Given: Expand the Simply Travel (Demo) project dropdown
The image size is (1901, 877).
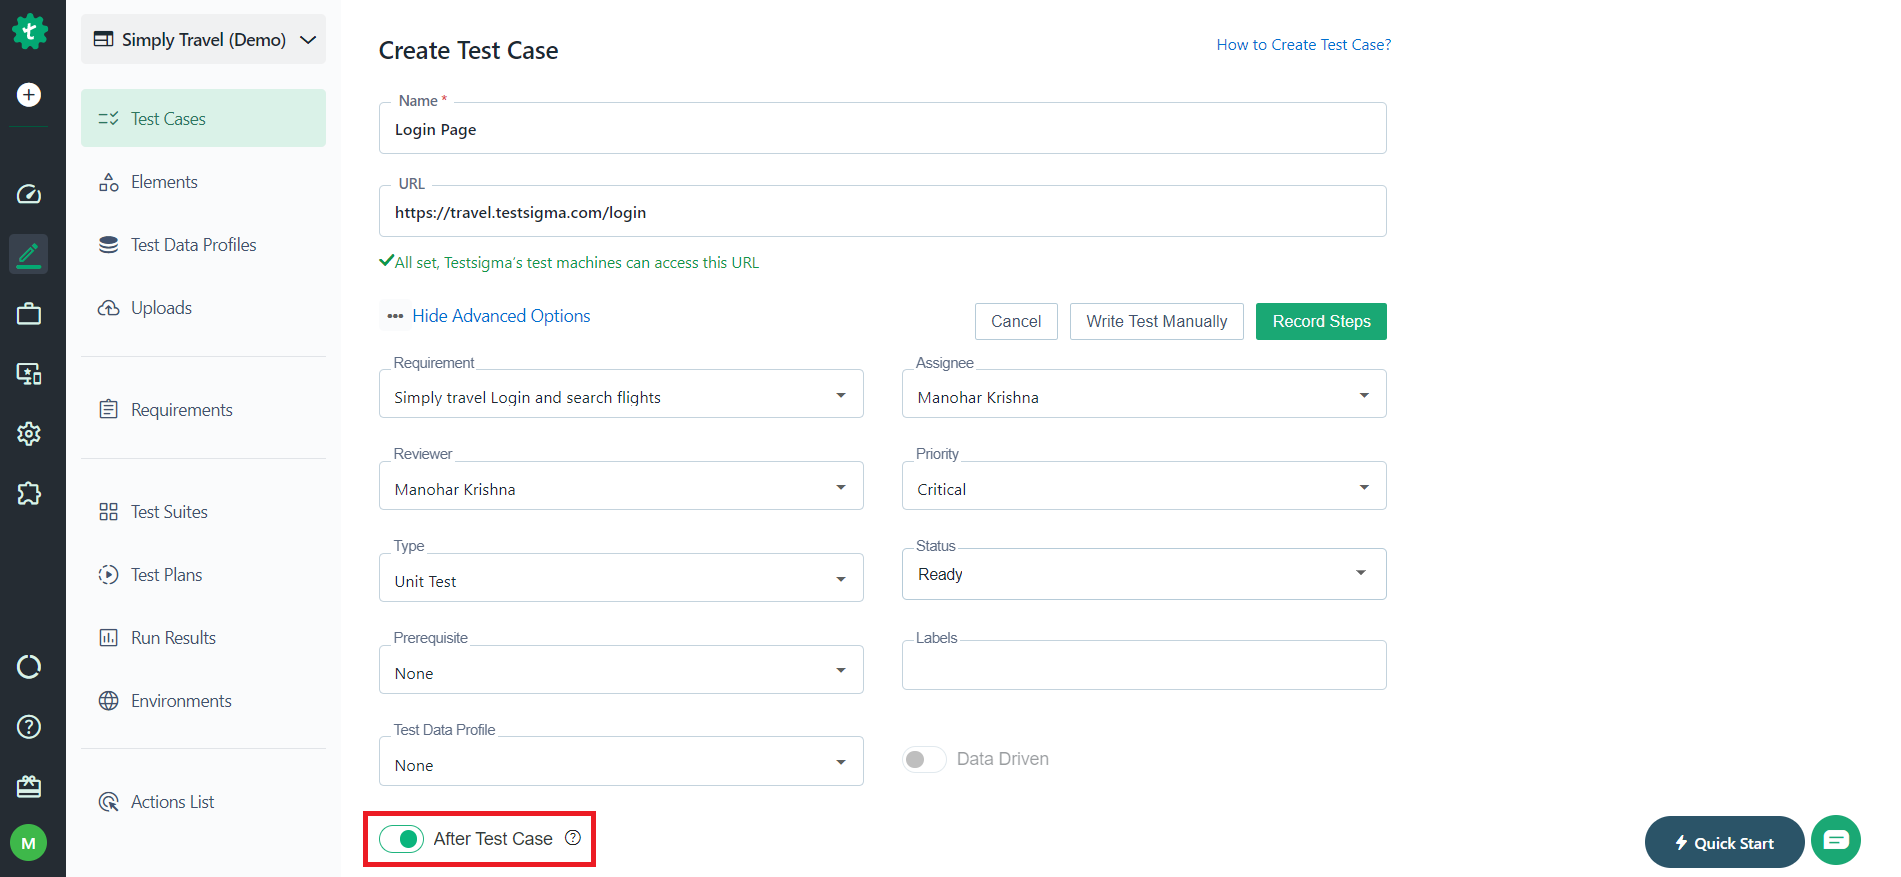Looking at the screenshot, I should click(x=203, y=39).
